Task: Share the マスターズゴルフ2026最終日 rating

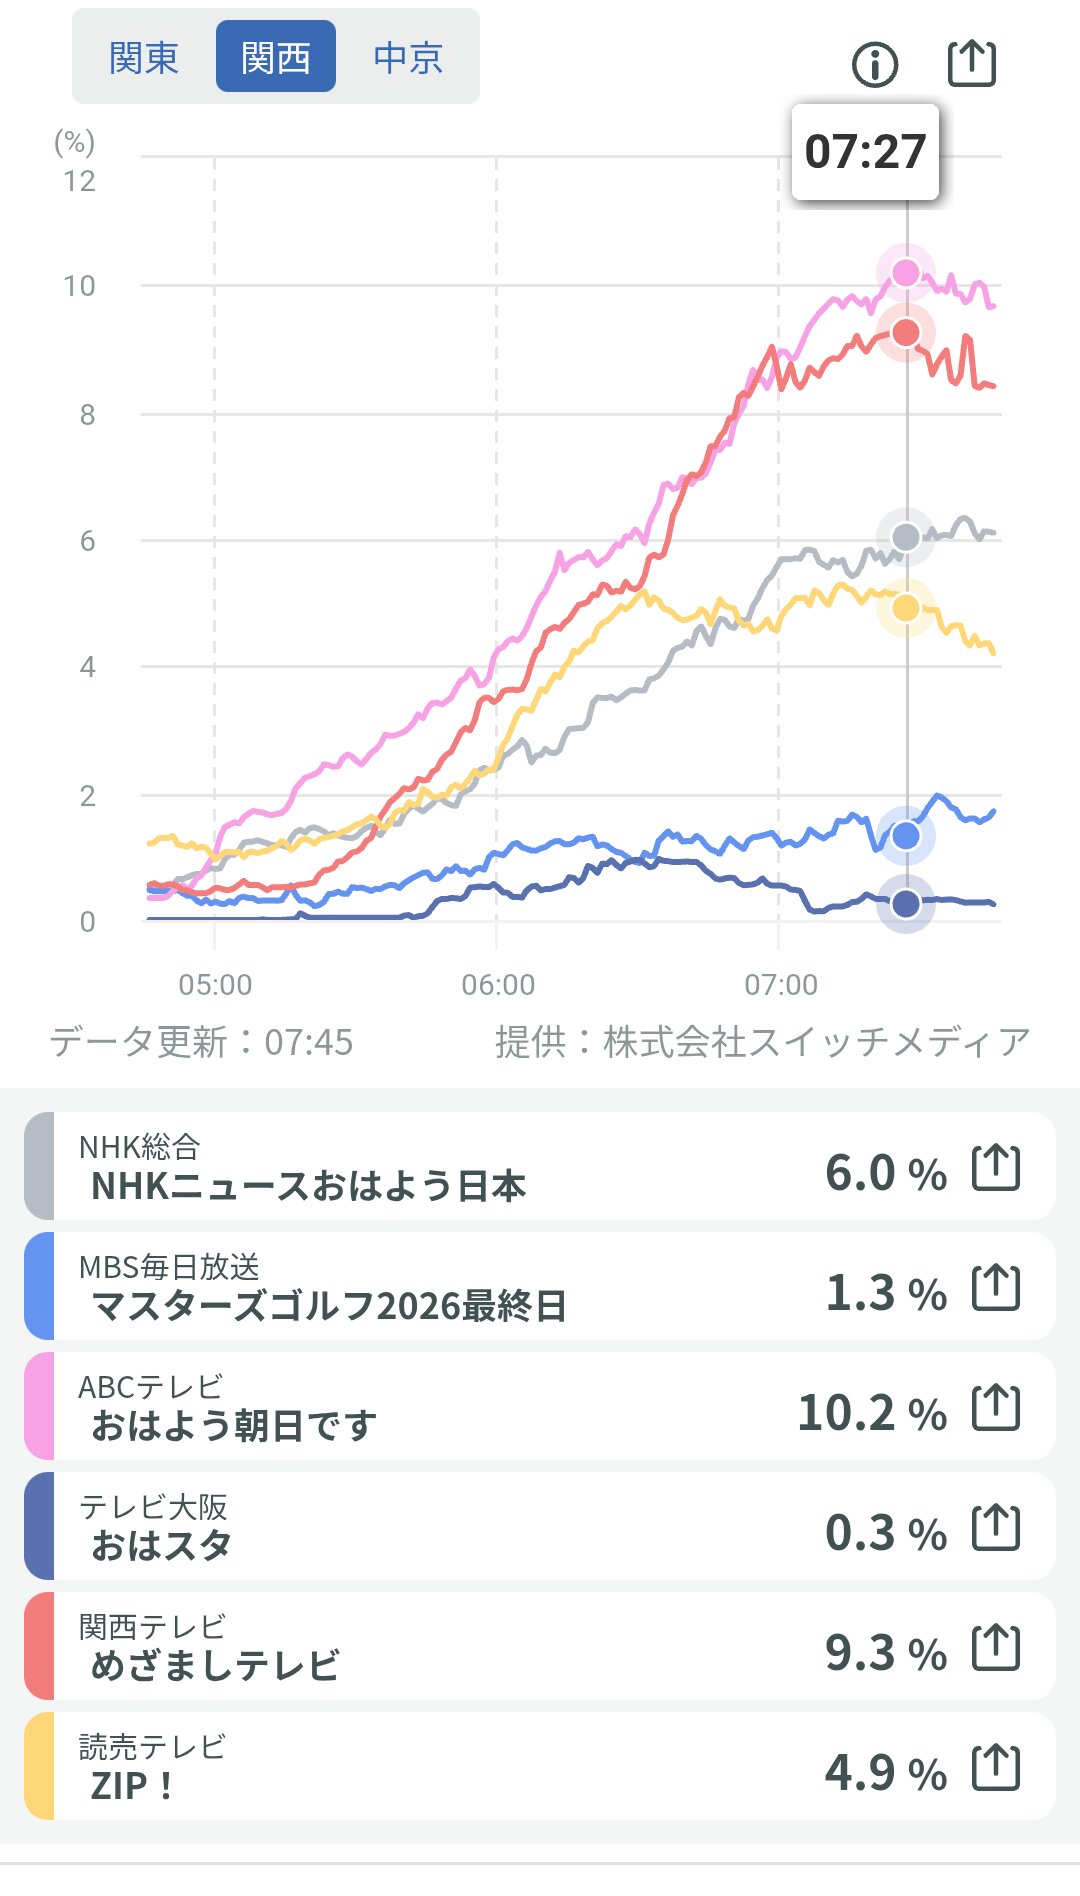Action: 996,1288
